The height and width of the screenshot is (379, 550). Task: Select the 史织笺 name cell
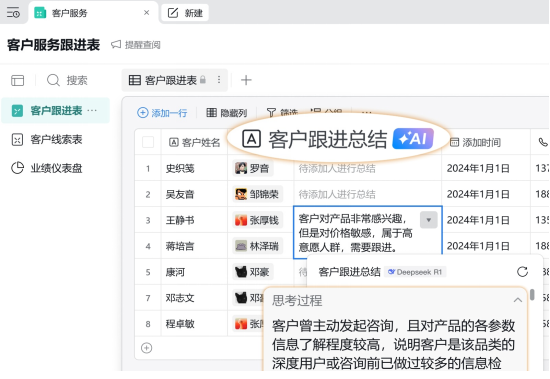194,168
